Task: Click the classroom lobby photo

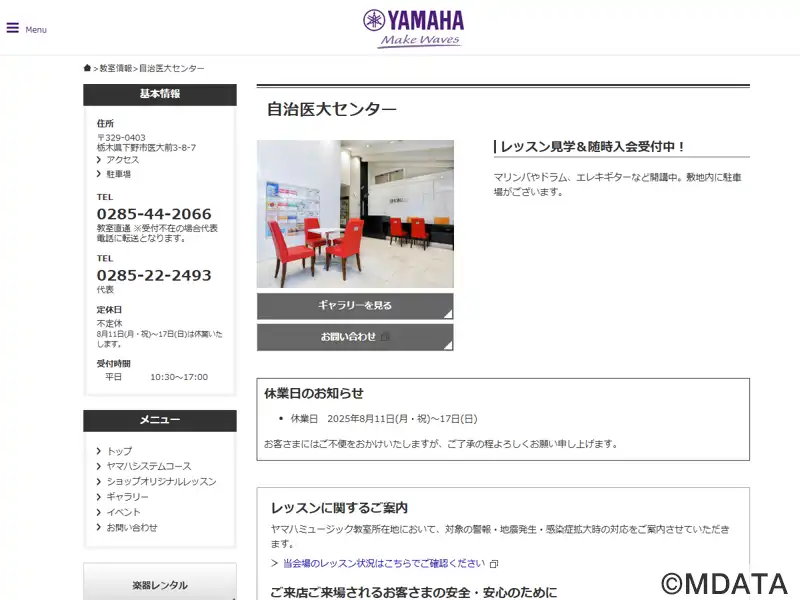Action: (355, 214)
